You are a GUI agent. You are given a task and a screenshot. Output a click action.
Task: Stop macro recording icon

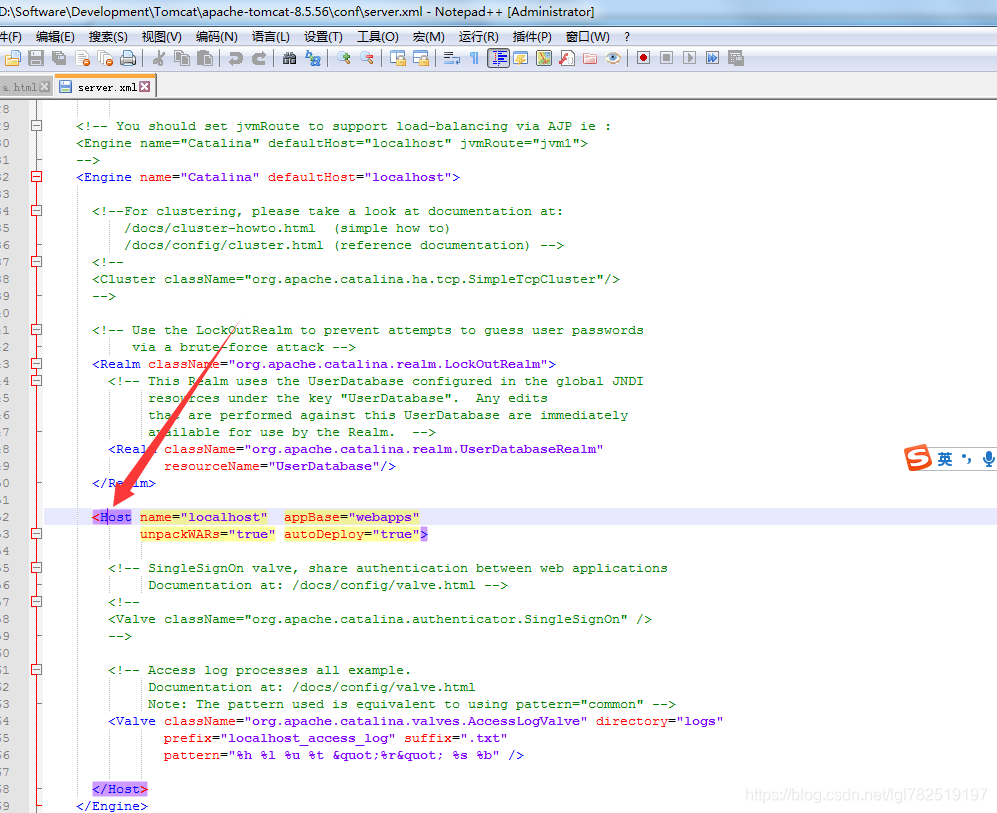click(666, 58)
